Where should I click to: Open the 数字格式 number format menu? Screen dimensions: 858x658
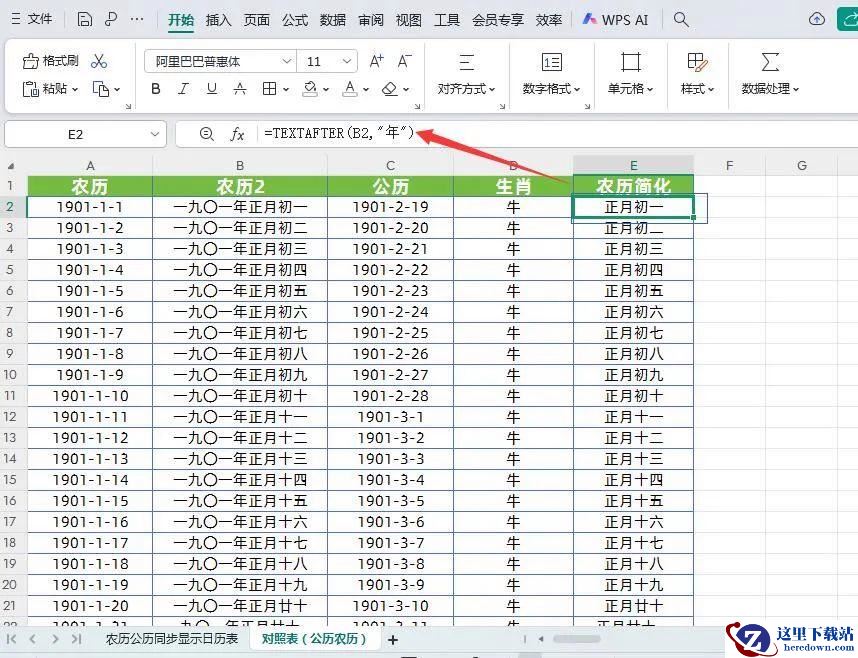click(551, 74)
